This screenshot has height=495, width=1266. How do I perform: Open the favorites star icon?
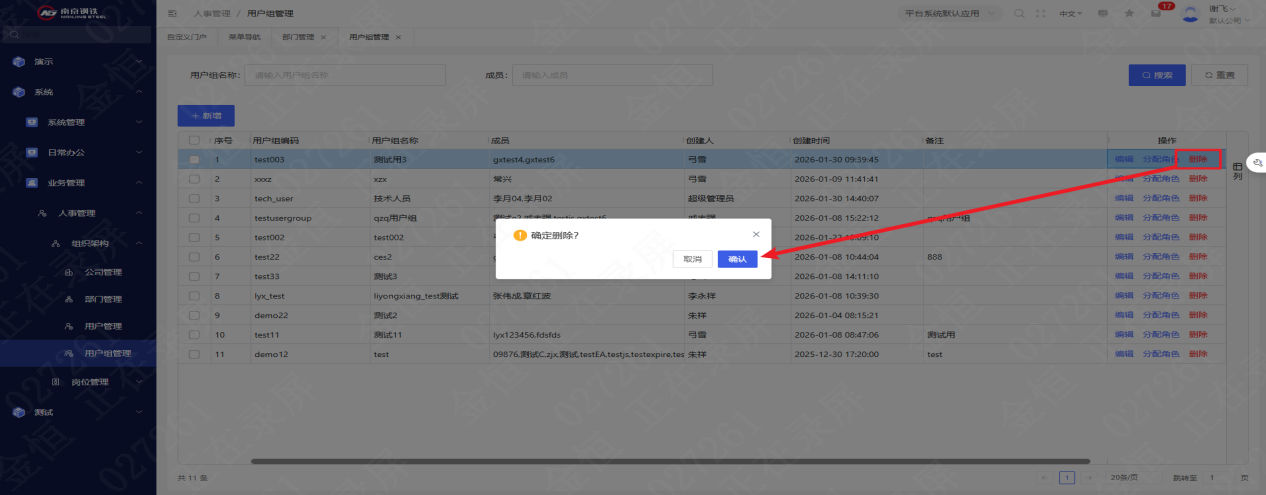1129,14
